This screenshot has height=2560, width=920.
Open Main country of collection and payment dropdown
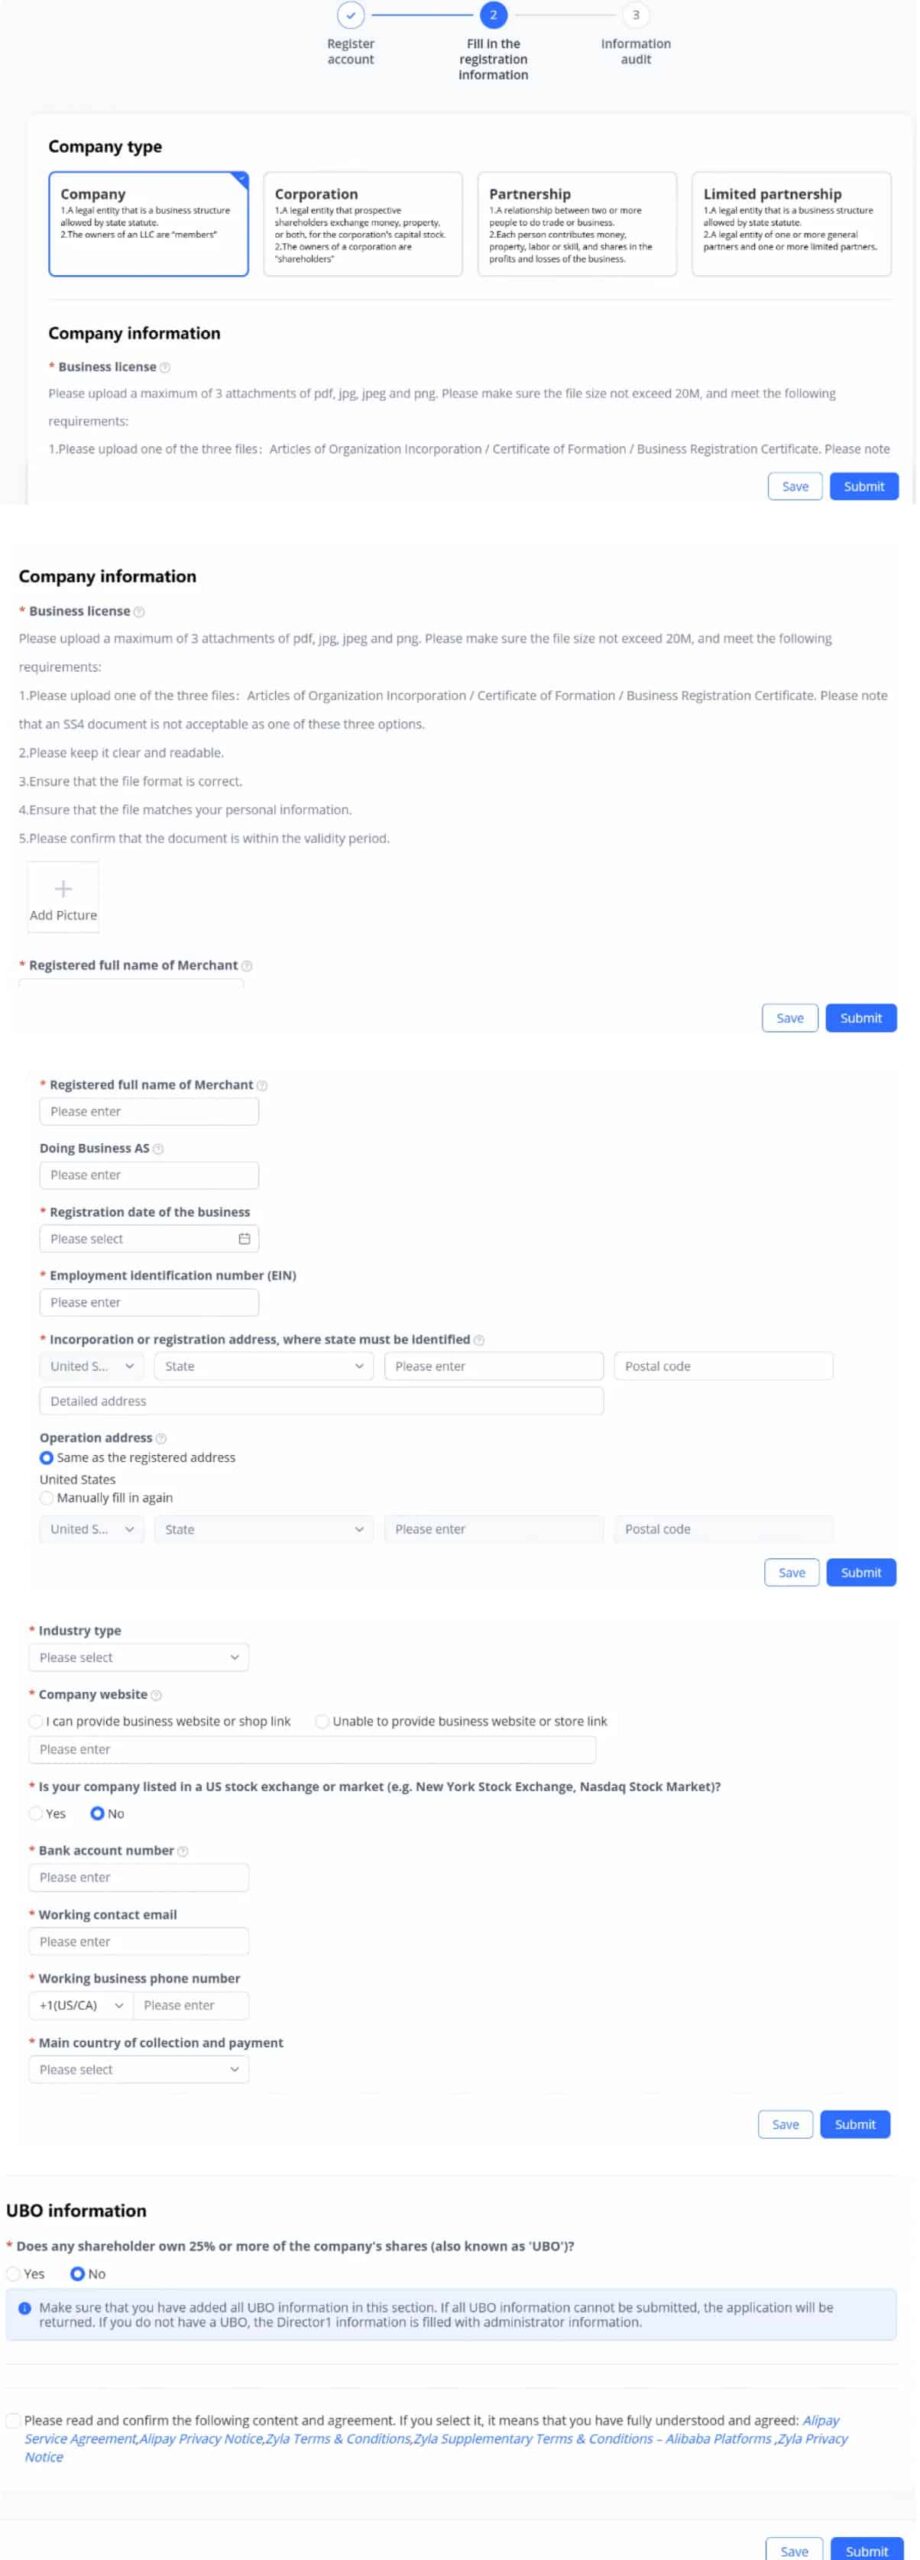(x=138, y=2069)
